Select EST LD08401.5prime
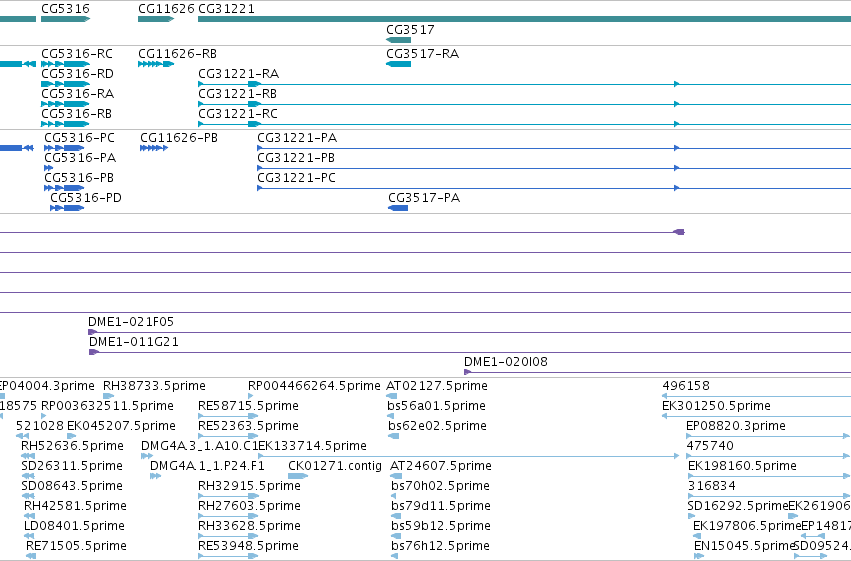Image resolution: width=851 pixels, height=561 pixels. (x=74, y=526)
